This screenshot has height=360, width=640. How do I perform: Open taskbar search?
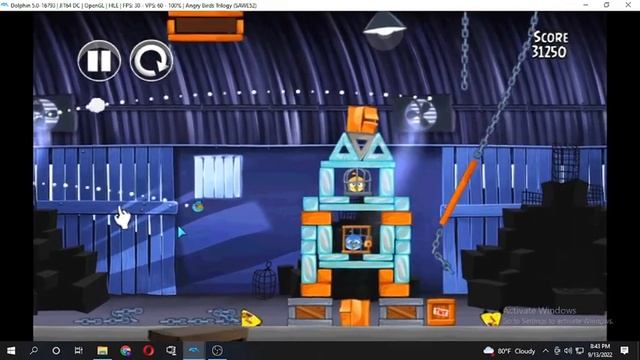point(34,351)
